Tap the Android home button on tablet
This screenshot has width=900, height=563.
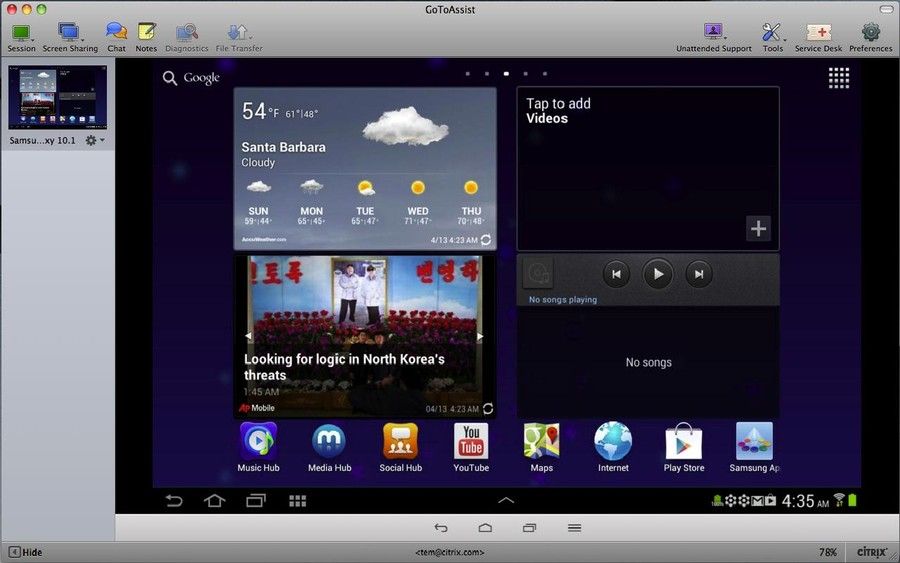[x=214, y=501]
